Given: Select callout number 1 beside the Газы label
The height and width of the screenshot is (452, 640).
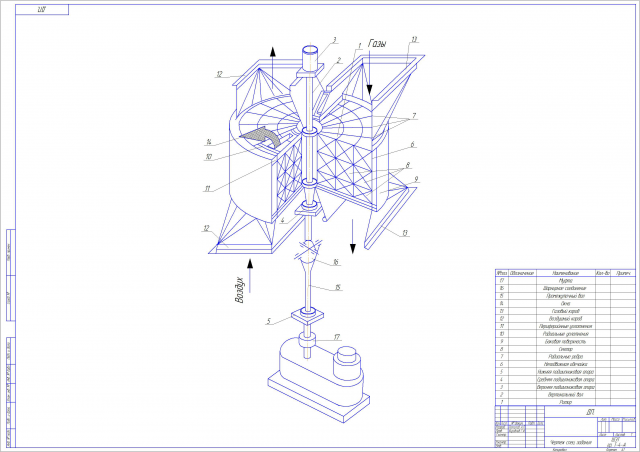Looking at the screenshot, I should pos(360,46).
